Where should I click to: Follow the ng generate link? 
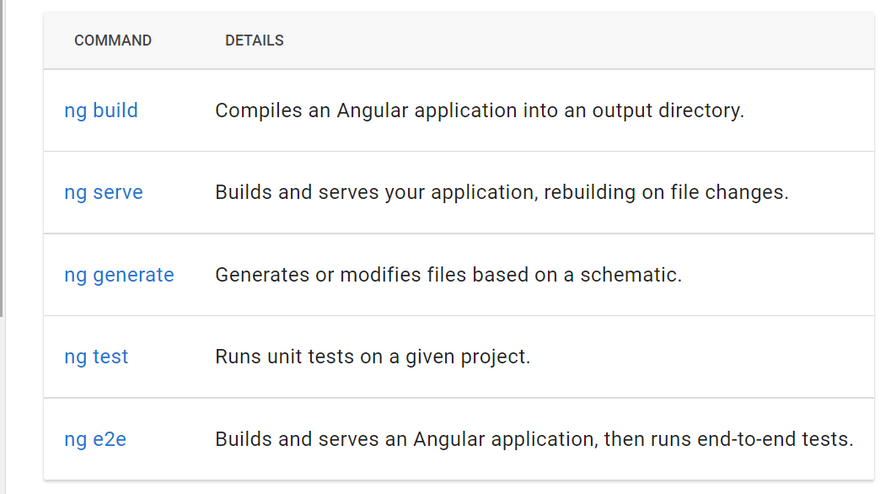pyautogui.click(x=119, y=275)
